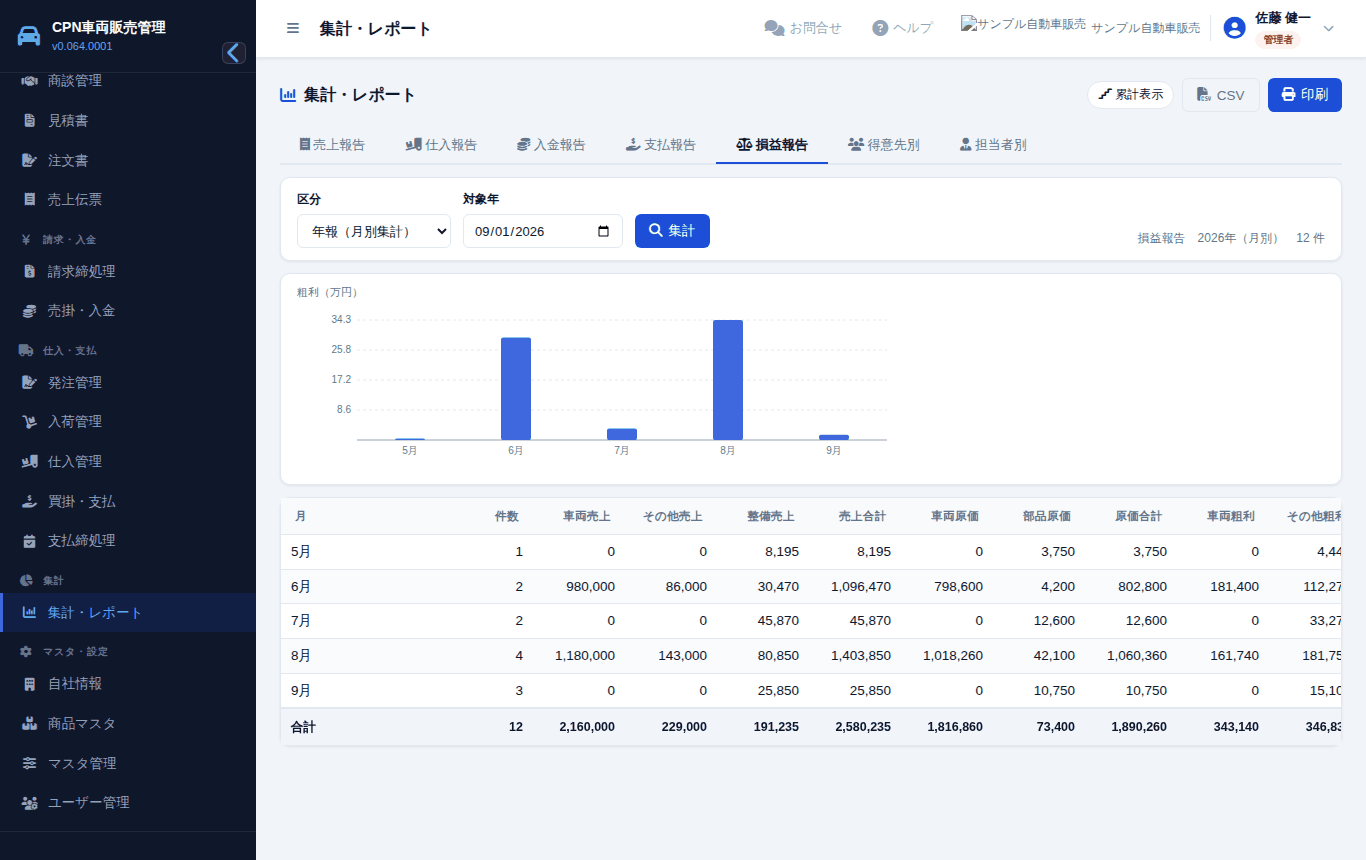
Task: Open 売上伝票 in the sidebar
Action: (x=128, y=199)
